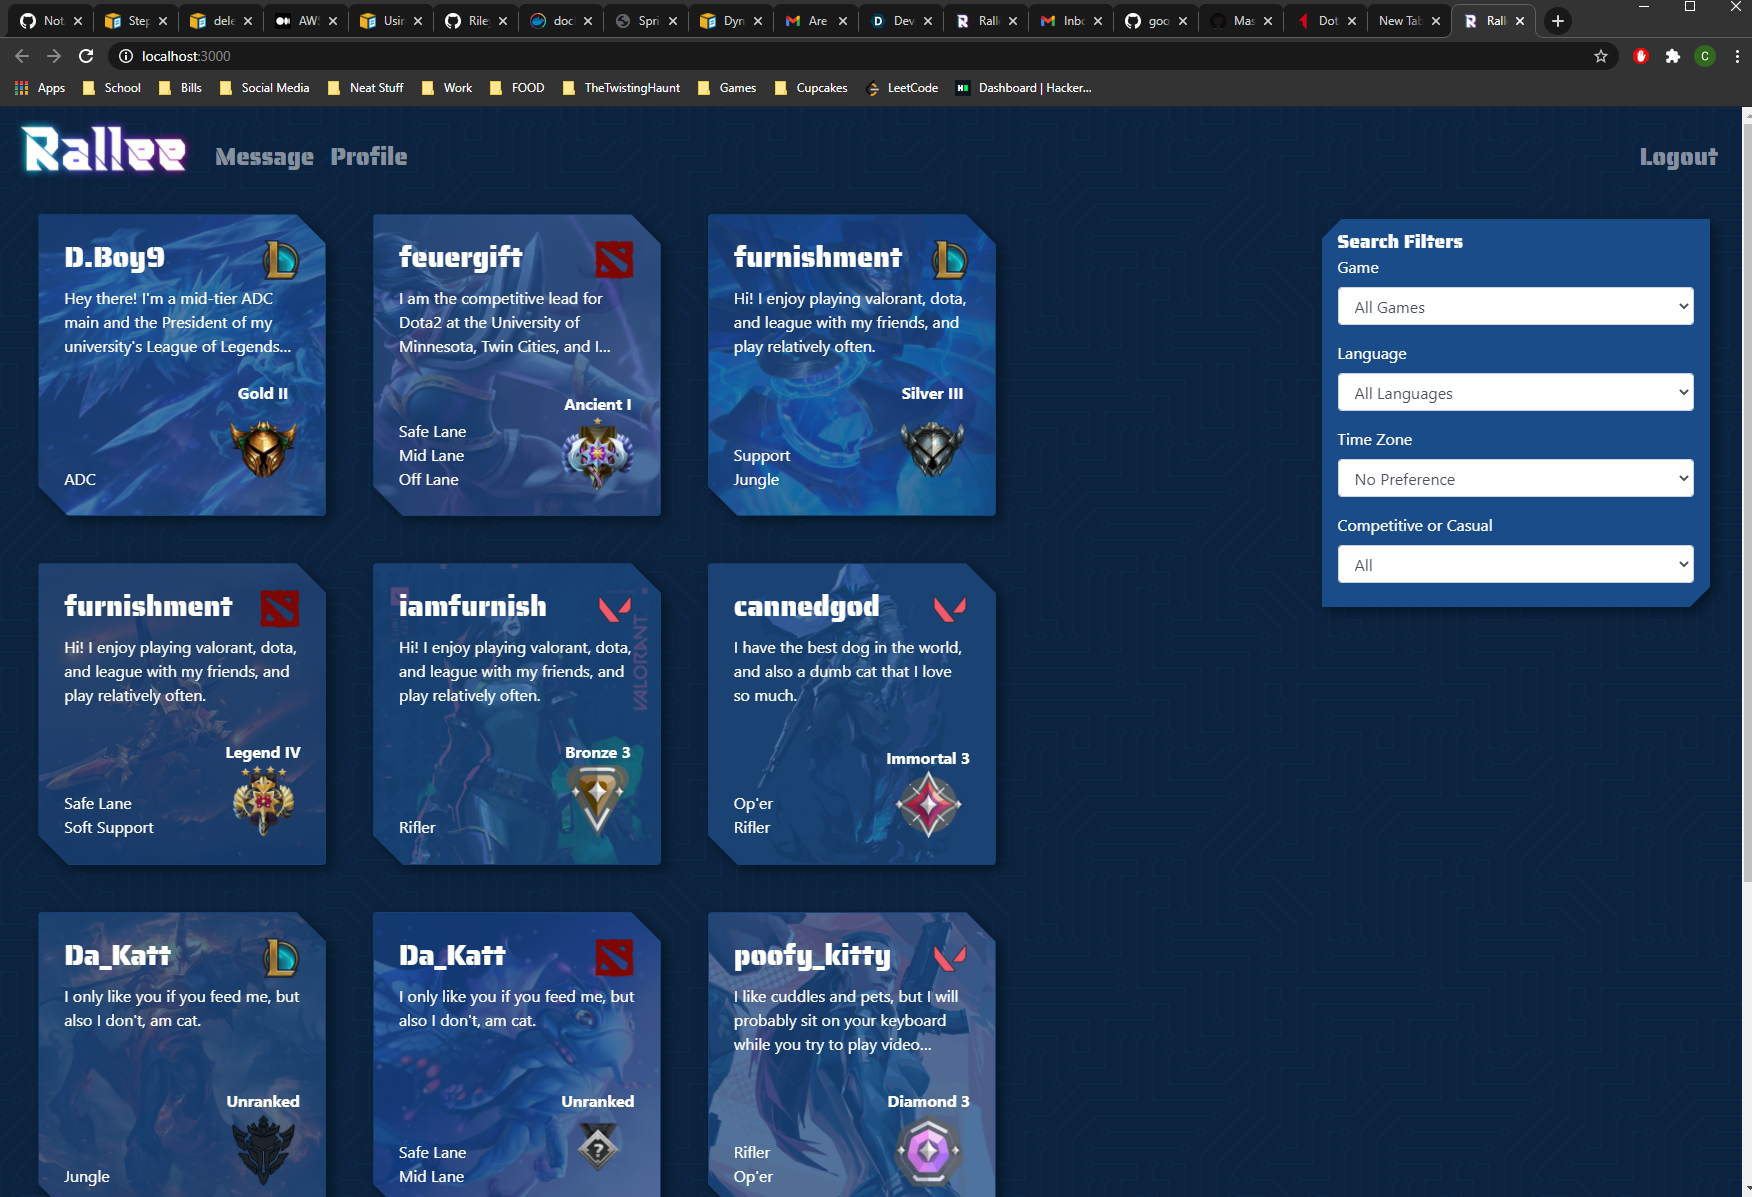1752x1197 pixels.
Task: Click the username 'iamfurnish'
Action: (473, 606)
